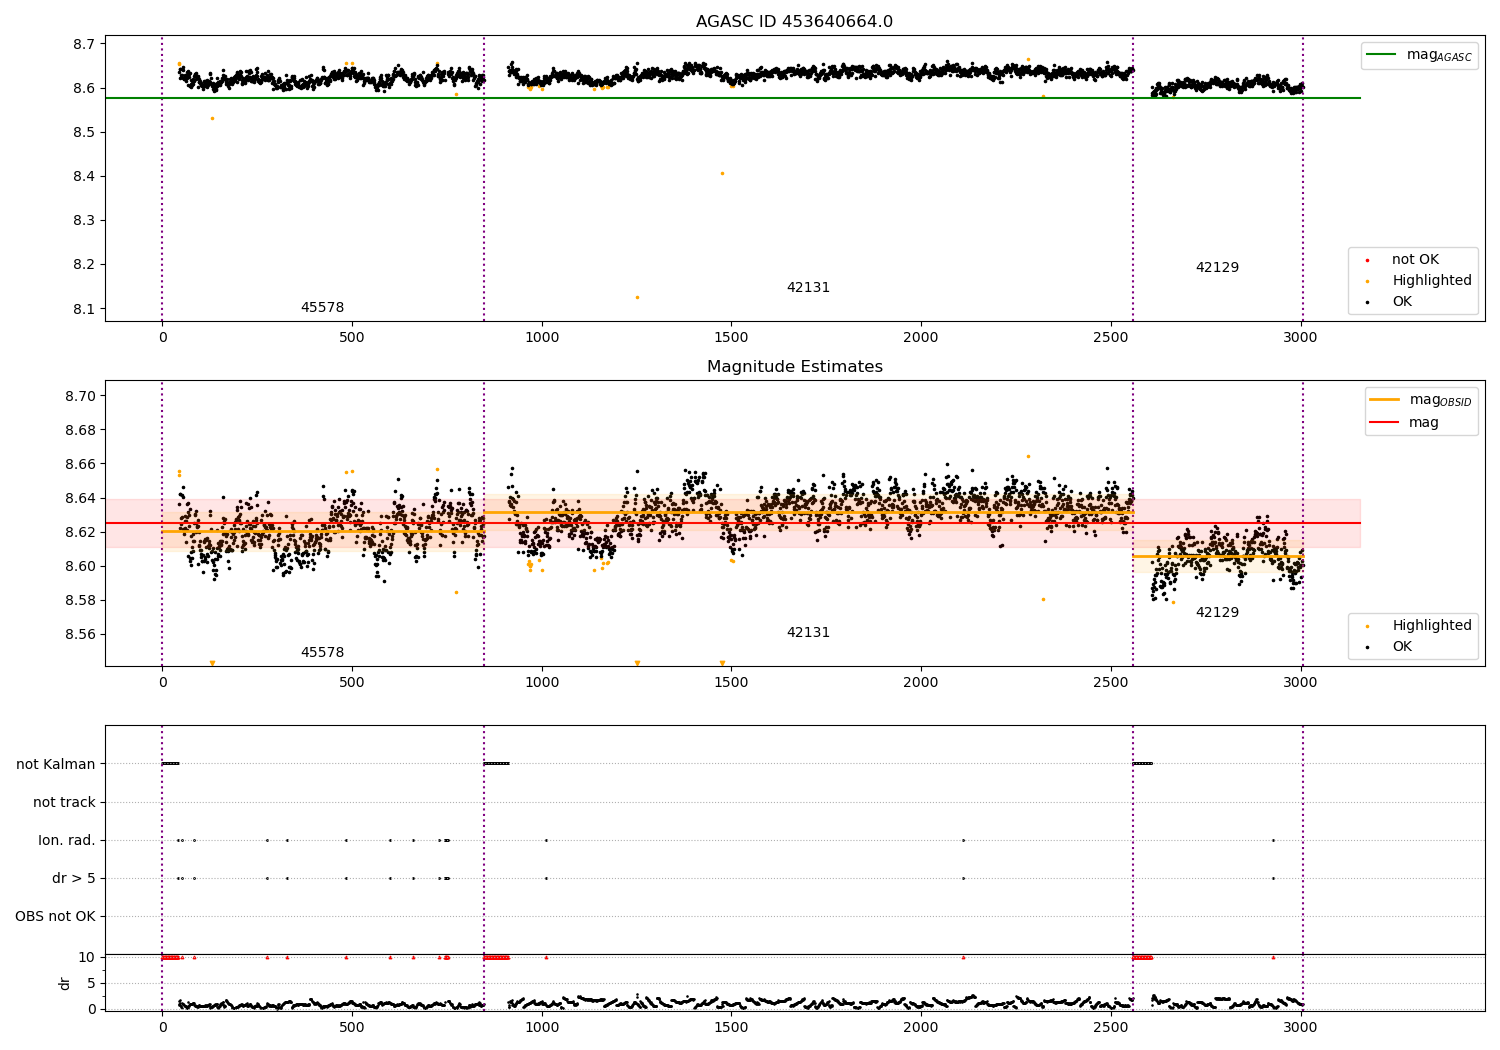Click the black OK marker in top legend
The width and height of the screenshot is (1500, 1050).
pos(1367,303)
